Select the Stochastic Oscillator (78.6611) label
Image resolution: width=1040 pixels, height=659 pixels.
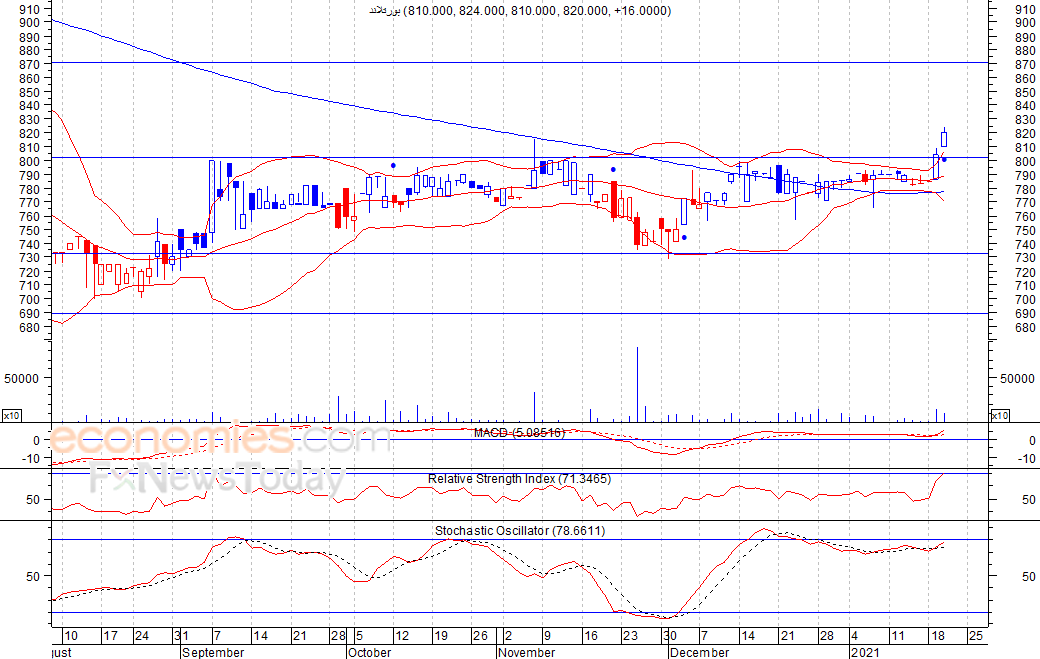pos(520,530)
